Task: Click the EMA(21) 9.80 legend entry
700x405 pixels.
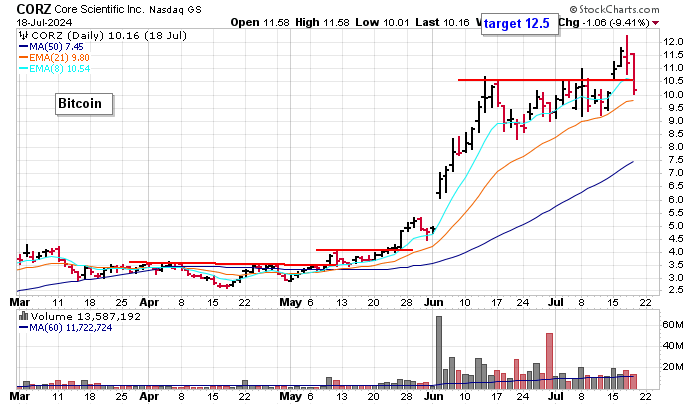Action: [54, 58]
